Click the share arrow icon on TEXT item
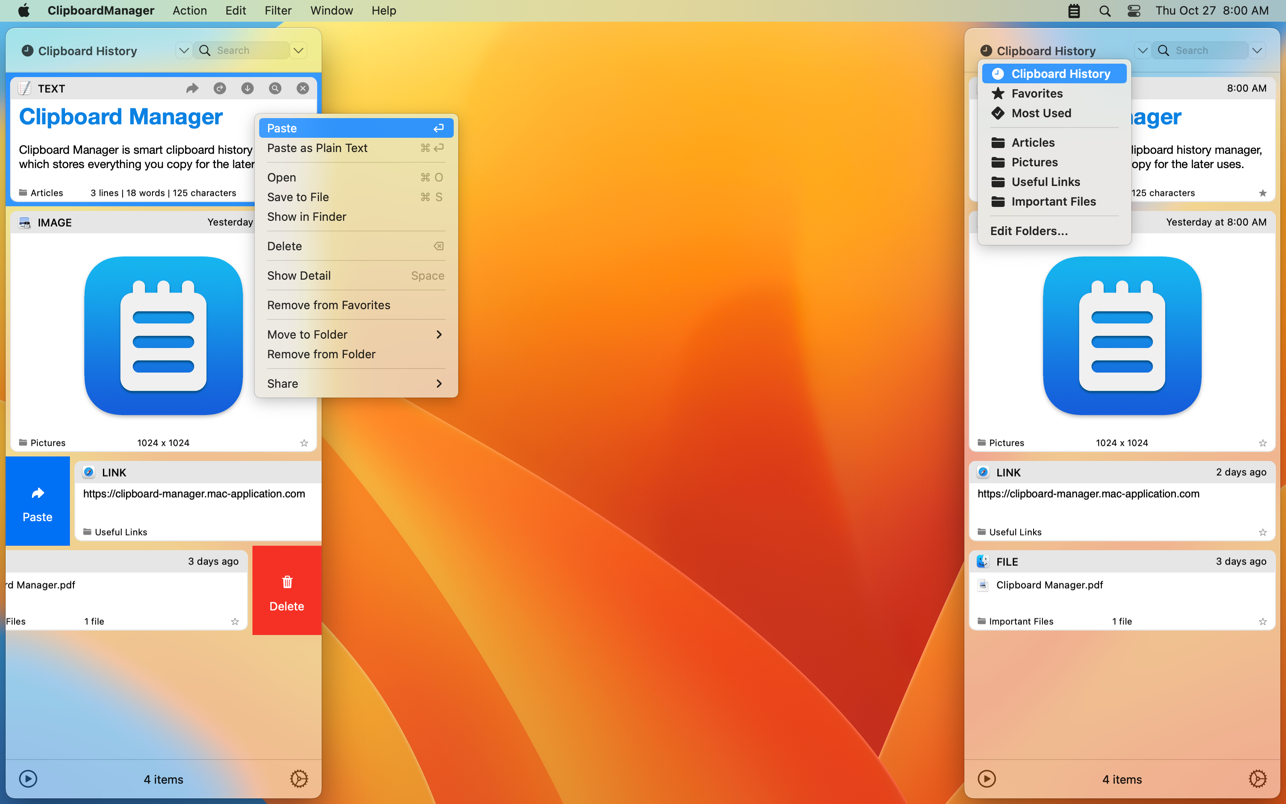 pos(192,89)
